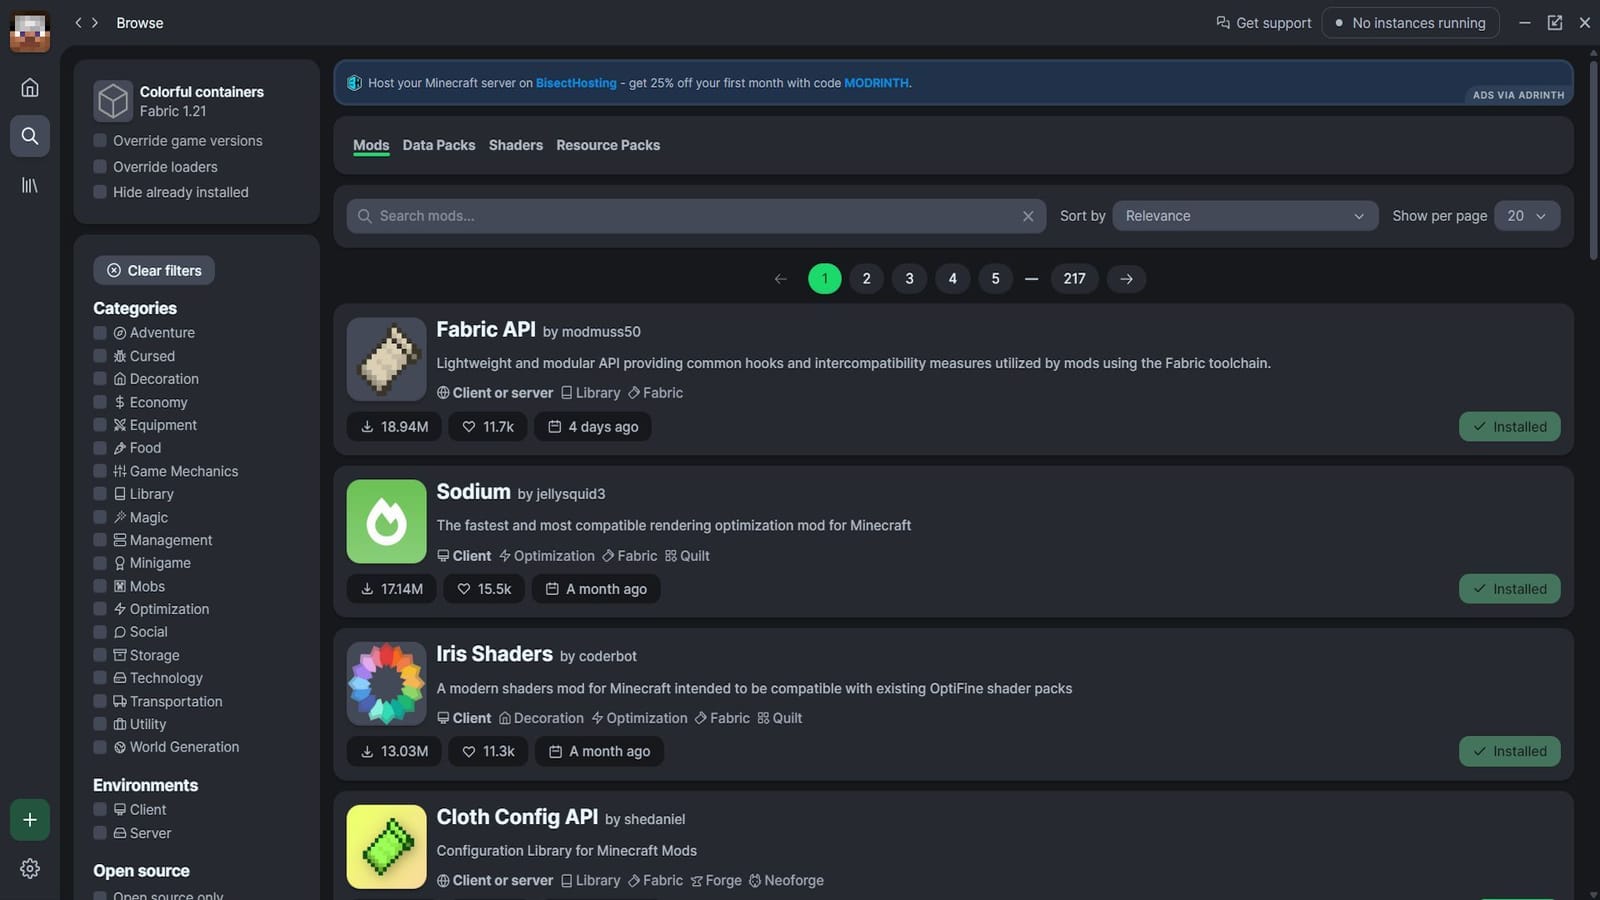The height and width of the screenshot is (900, 1600).
Task: Clear the mod search with the X icon
Action: coord(1028,215)
